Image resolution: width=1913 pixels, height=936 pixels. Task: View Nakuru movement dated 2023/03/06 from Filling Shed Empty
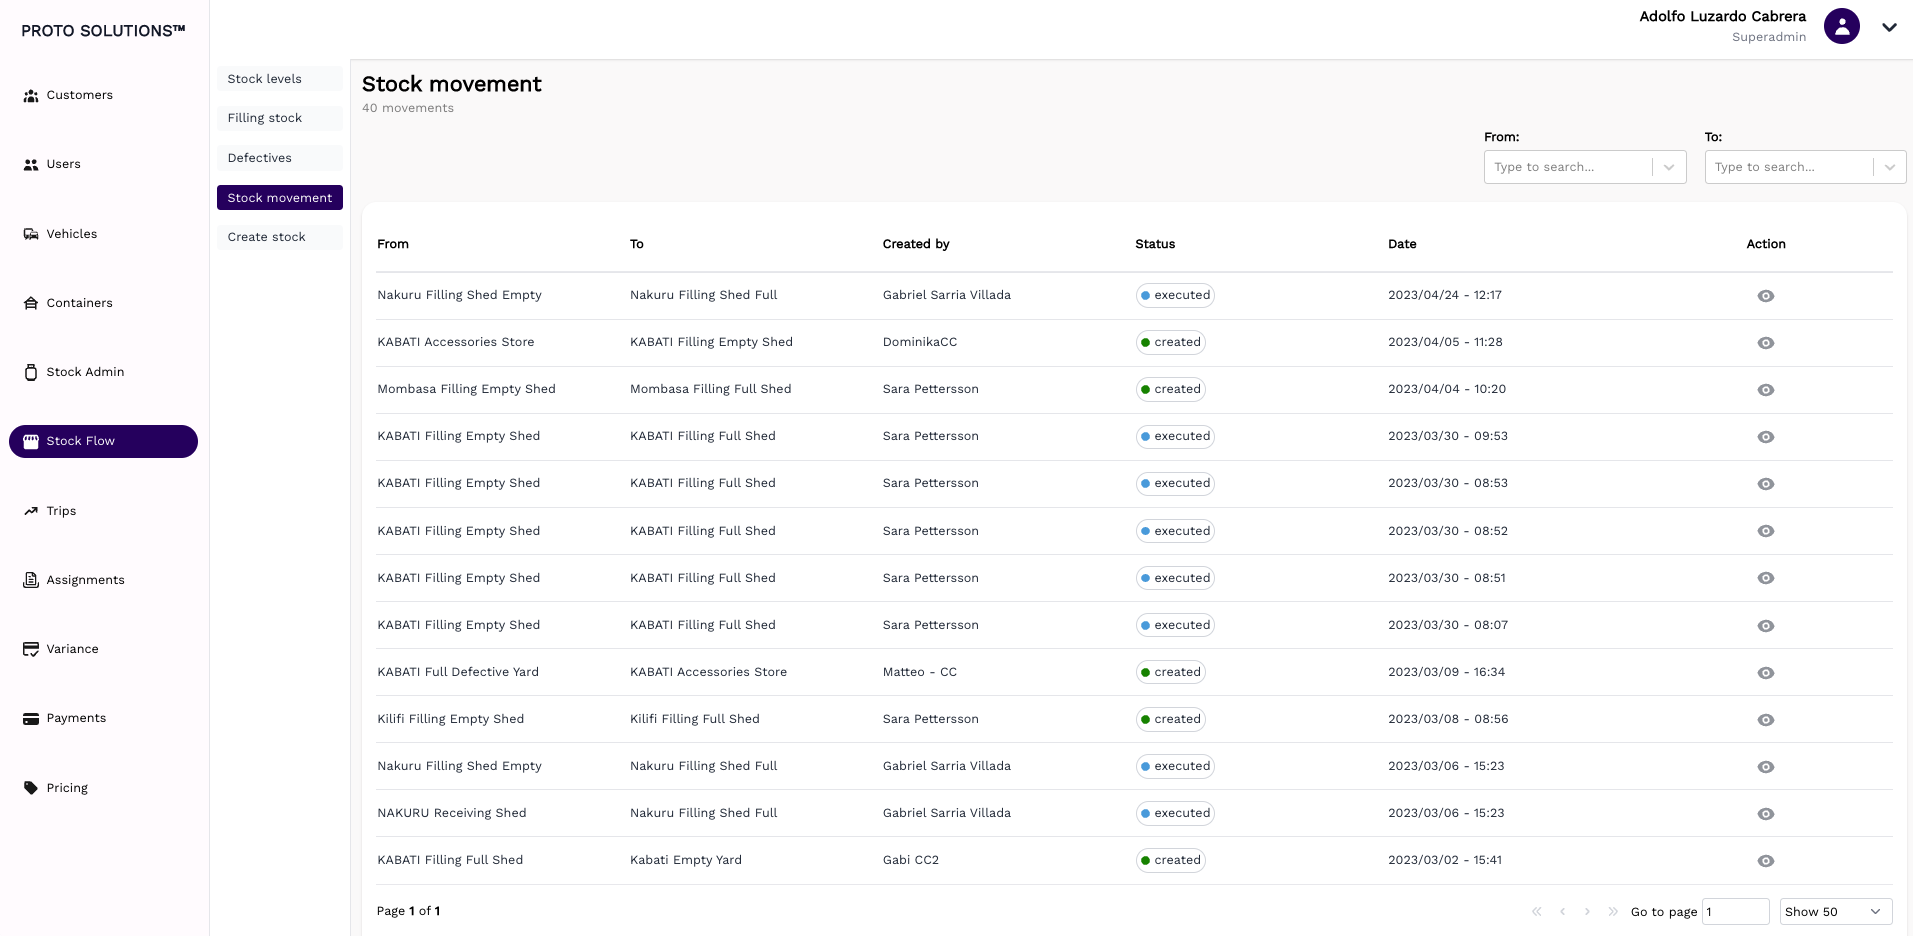click(x=1766, y=767)
